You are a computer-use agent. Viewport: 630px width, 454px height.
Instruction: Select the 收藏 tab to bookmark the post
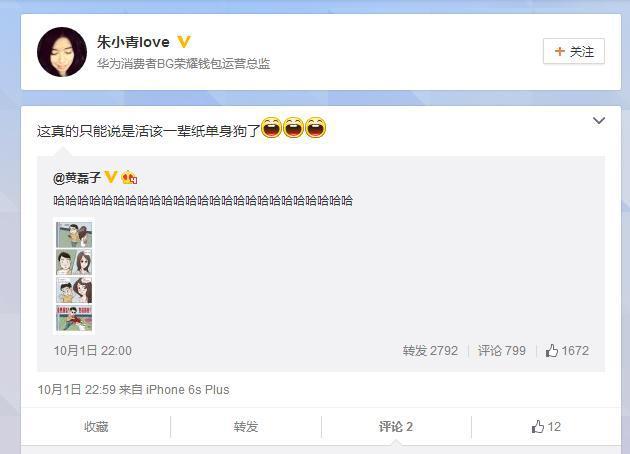pyautogui.click(x=96, y=426)
